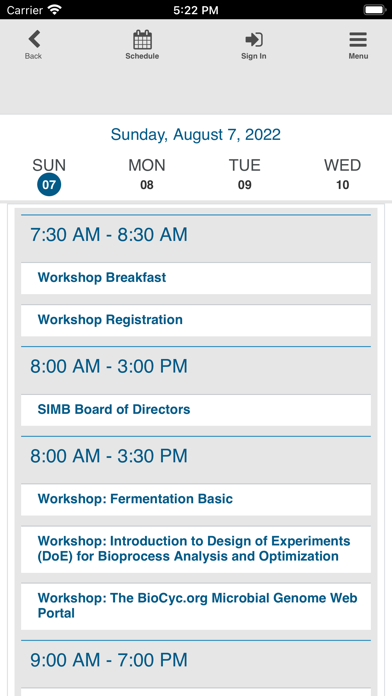Open the hamburger Menu icon
Image resolution: width=392 pixels, height=696 pixels.
pyautogui.click(x=358, y=40)
